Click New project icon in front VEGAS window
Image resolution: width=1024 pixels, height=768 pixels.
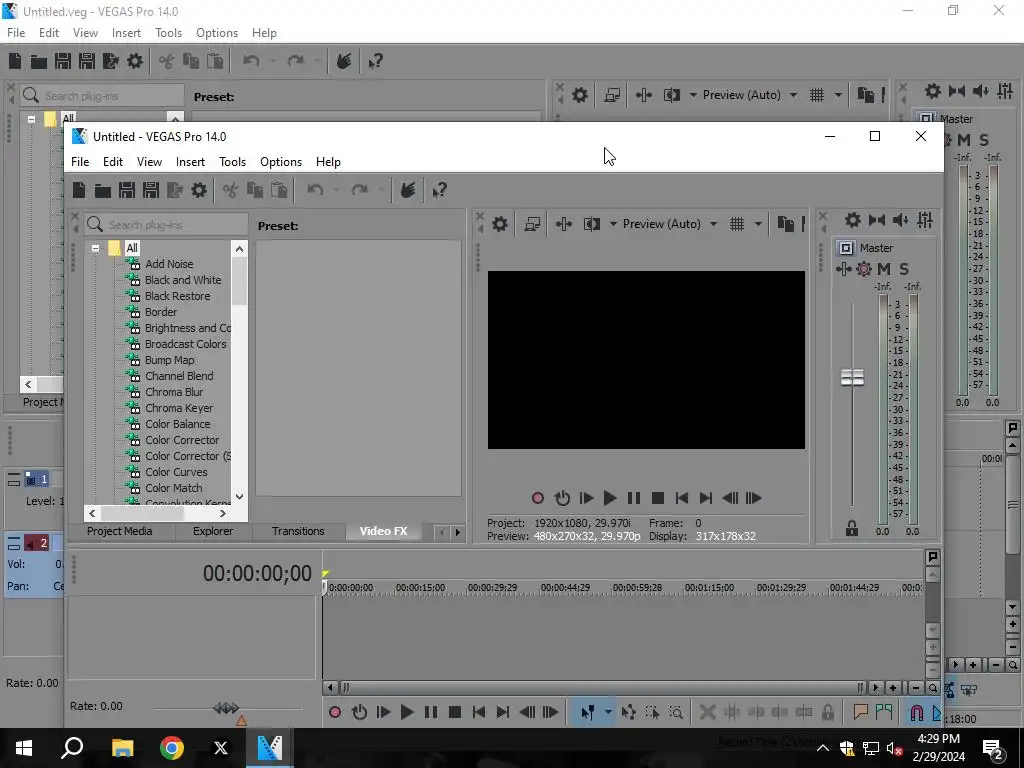79,190
